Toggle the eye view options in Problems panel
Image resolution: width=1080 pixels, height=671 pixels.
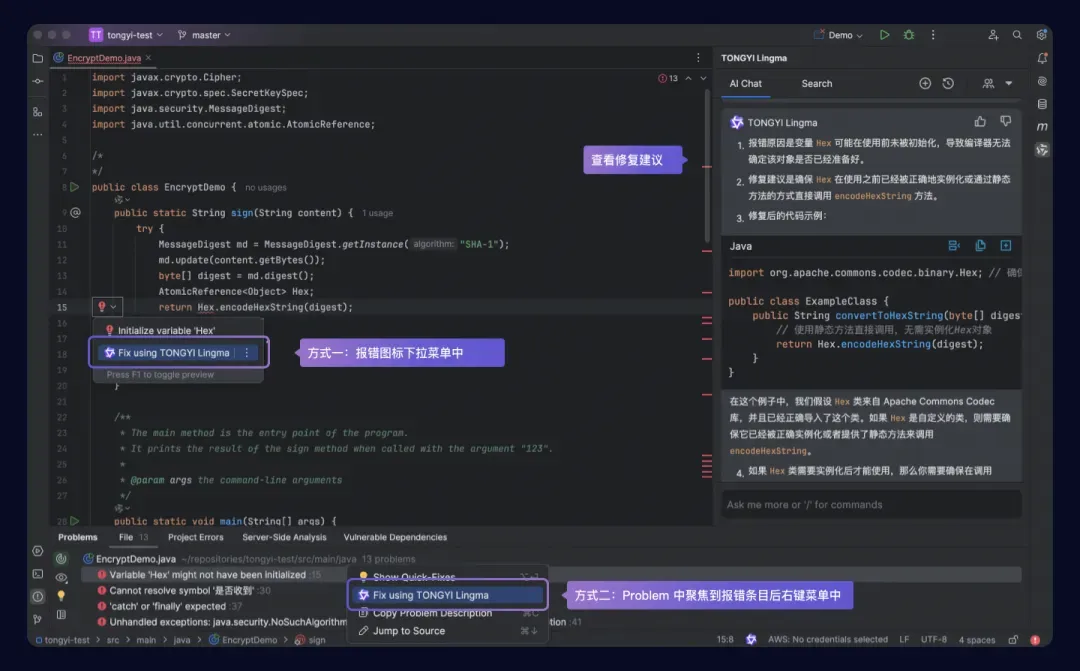[x=61, y=577]
